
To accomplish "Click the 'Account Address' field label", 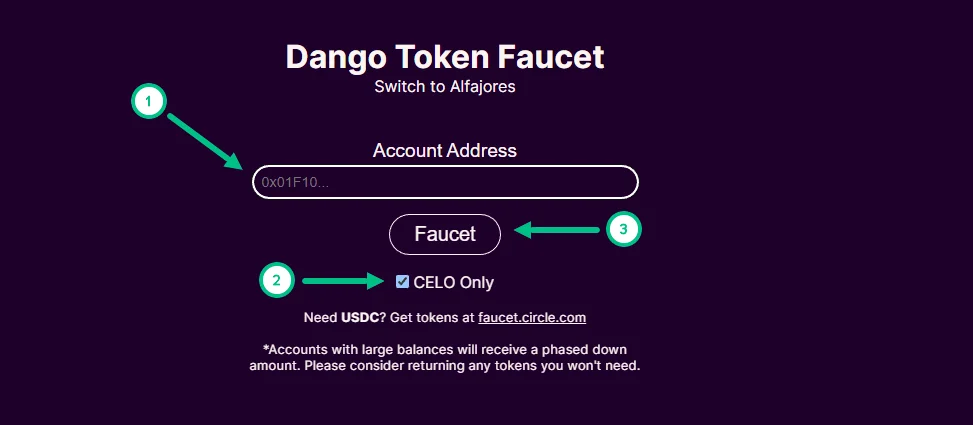I will pos(445,150).
